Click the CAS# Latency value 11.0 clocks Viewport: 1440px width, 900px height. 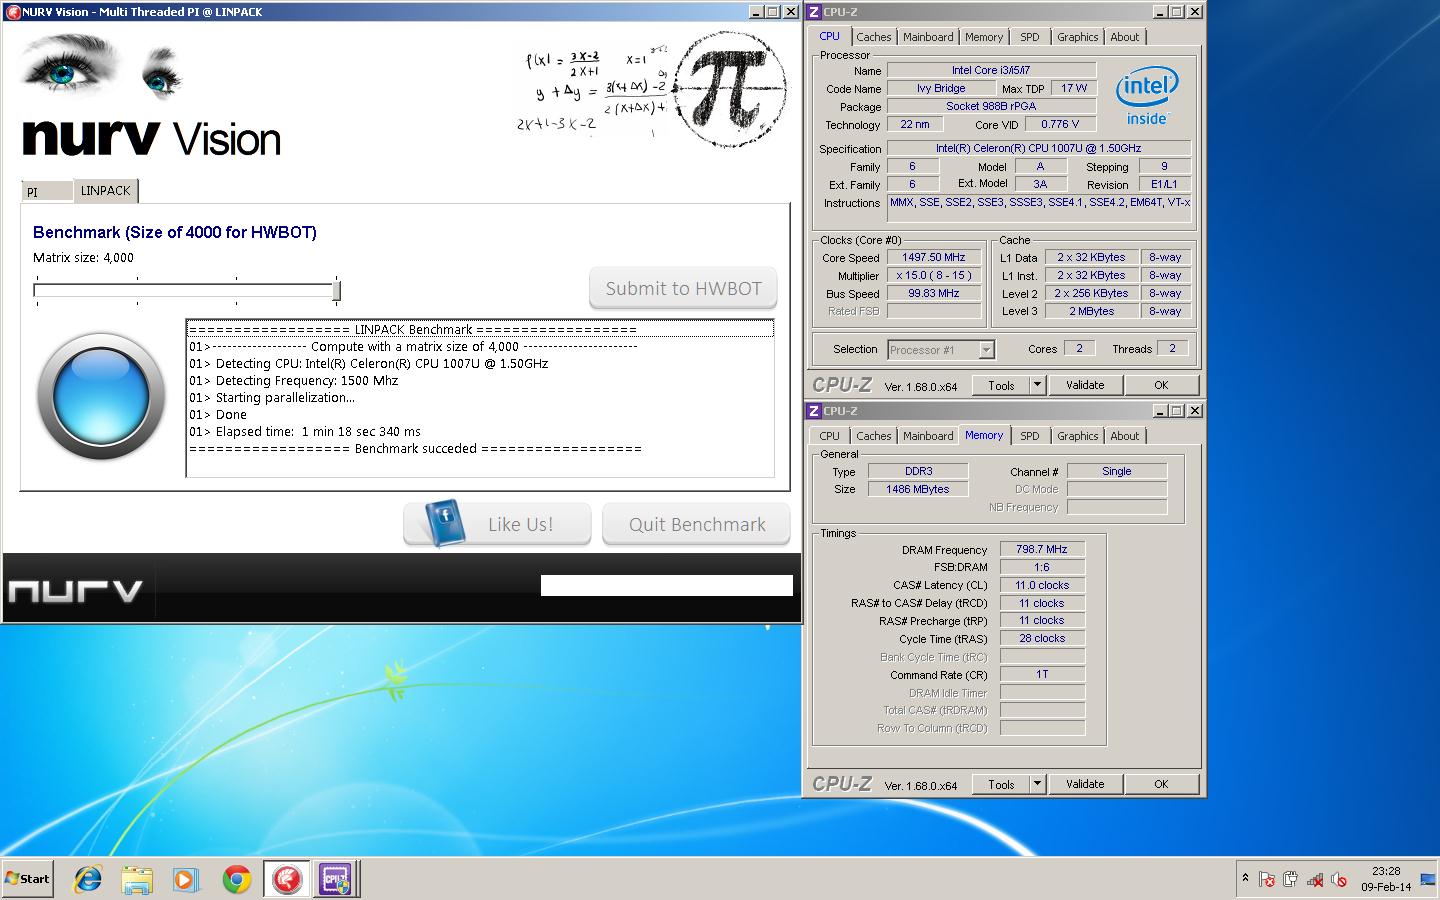coord(1042,585)
